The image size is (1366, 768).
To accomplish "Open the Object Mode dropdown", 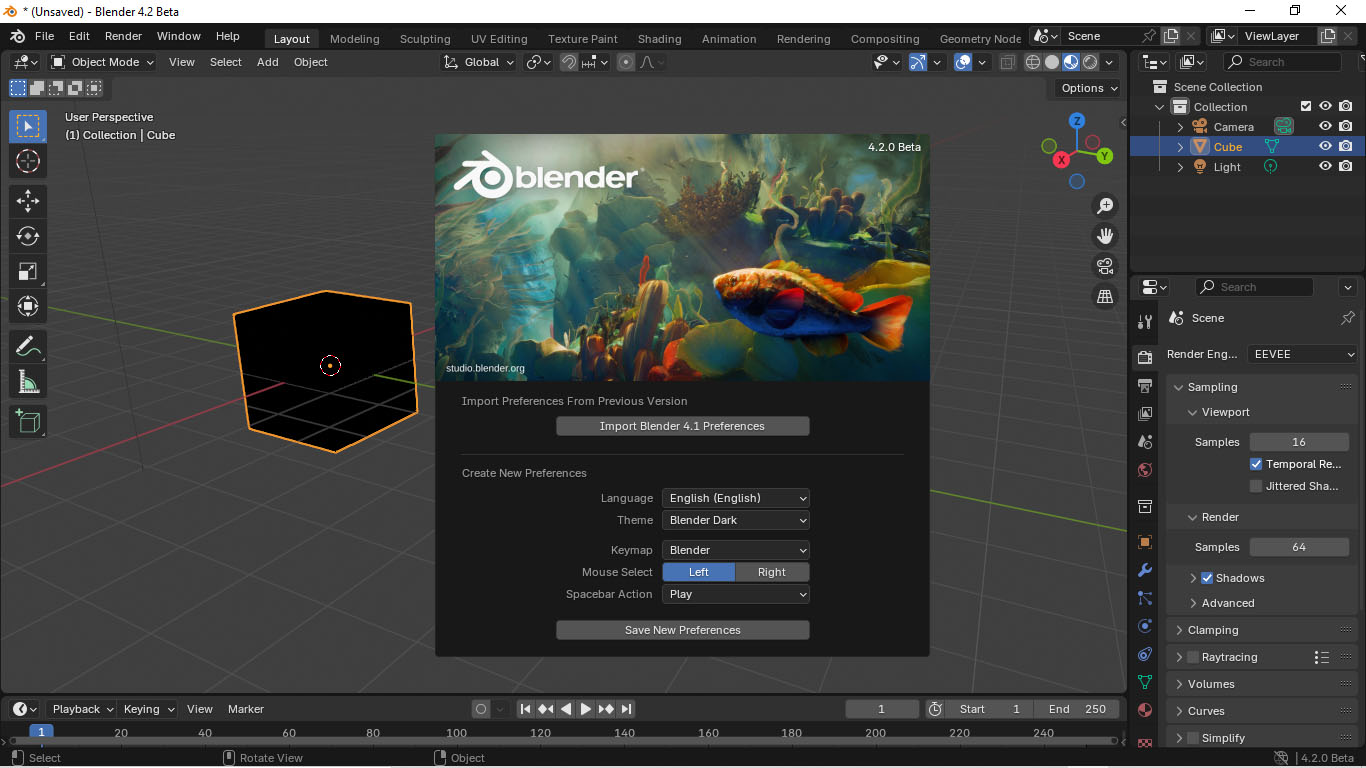I will [x=102, y=62].
